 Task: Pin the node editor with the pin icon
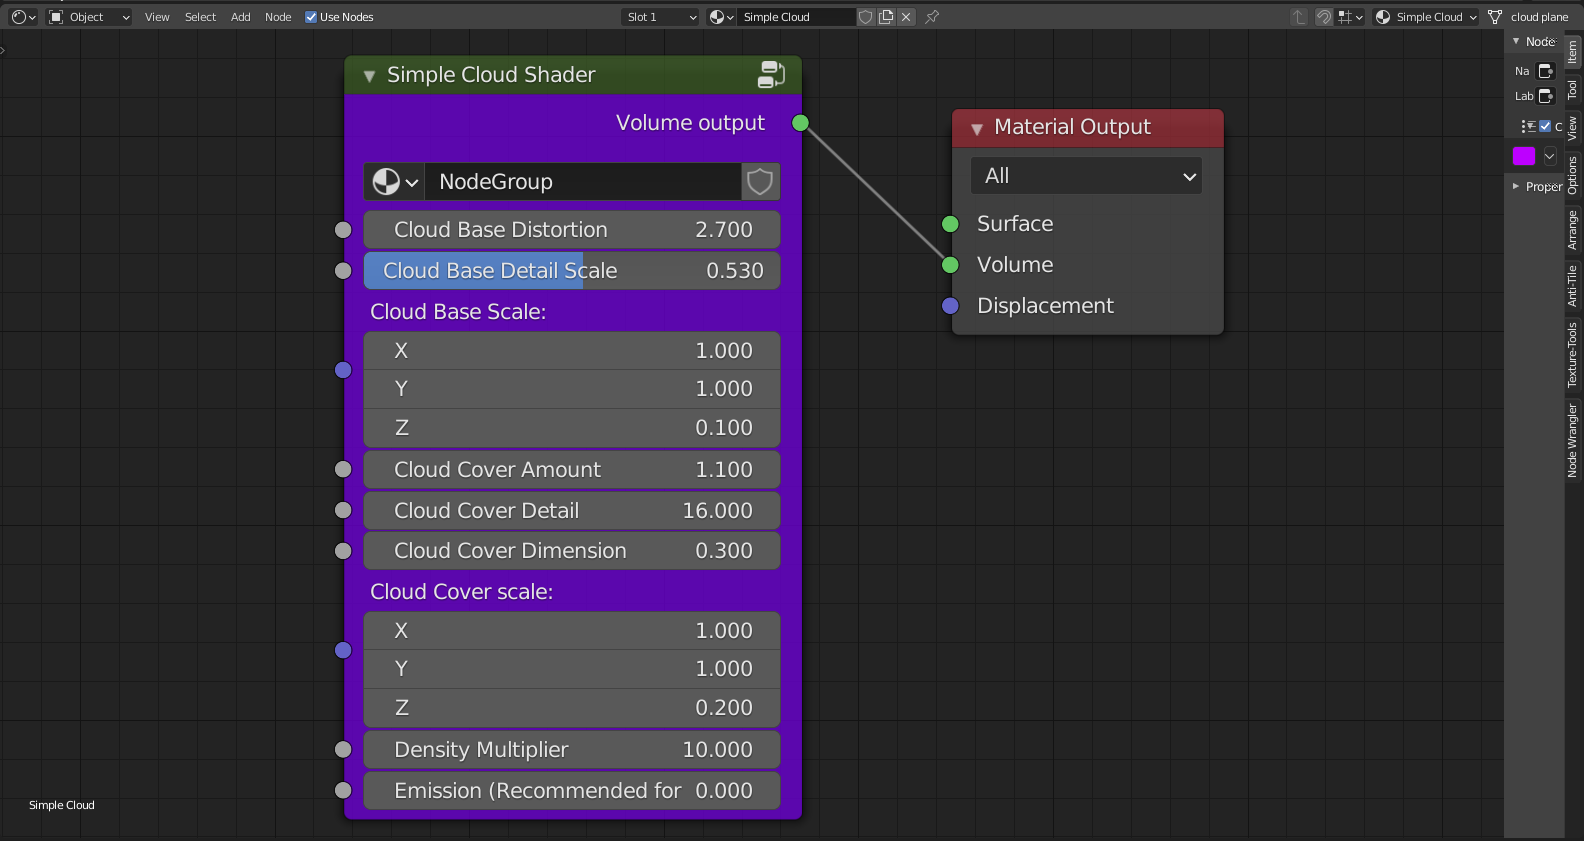point(932,17)
